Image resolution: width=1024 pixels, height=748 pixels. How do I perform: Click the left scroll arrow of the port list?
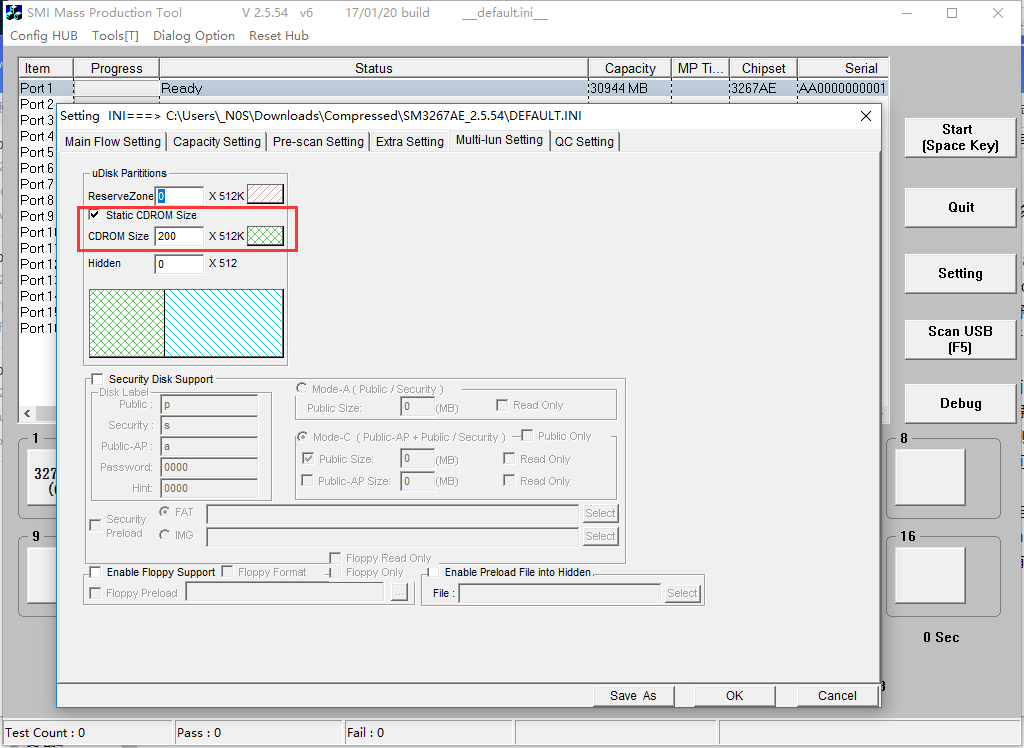coord(27,414)
